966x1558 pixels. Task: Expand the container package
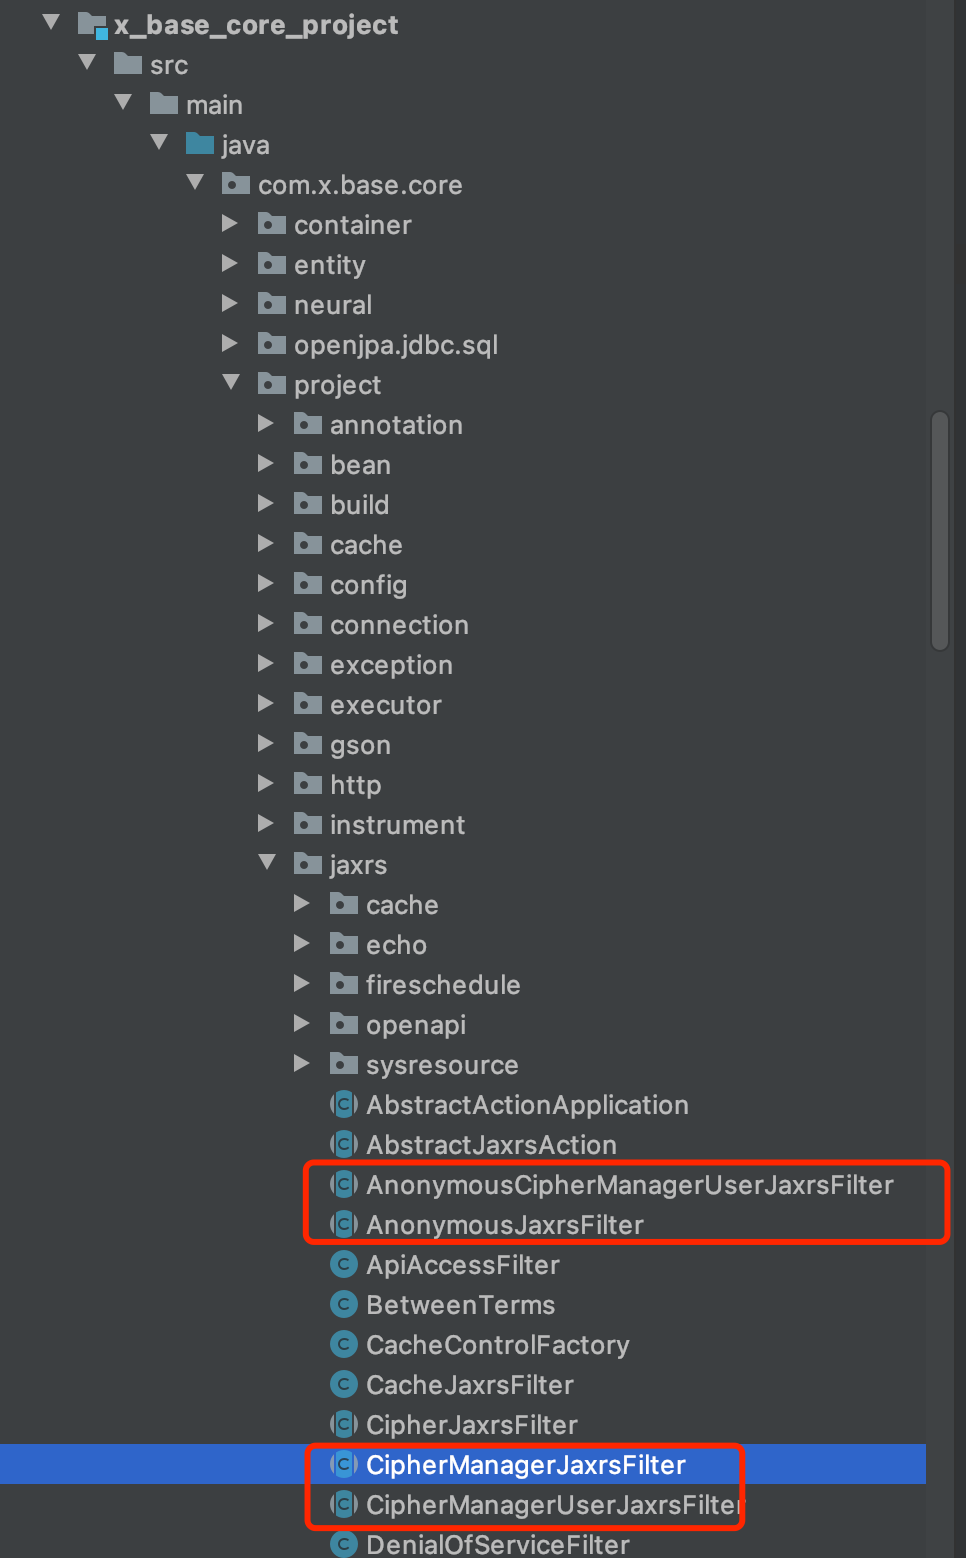(x=230, y=224)
